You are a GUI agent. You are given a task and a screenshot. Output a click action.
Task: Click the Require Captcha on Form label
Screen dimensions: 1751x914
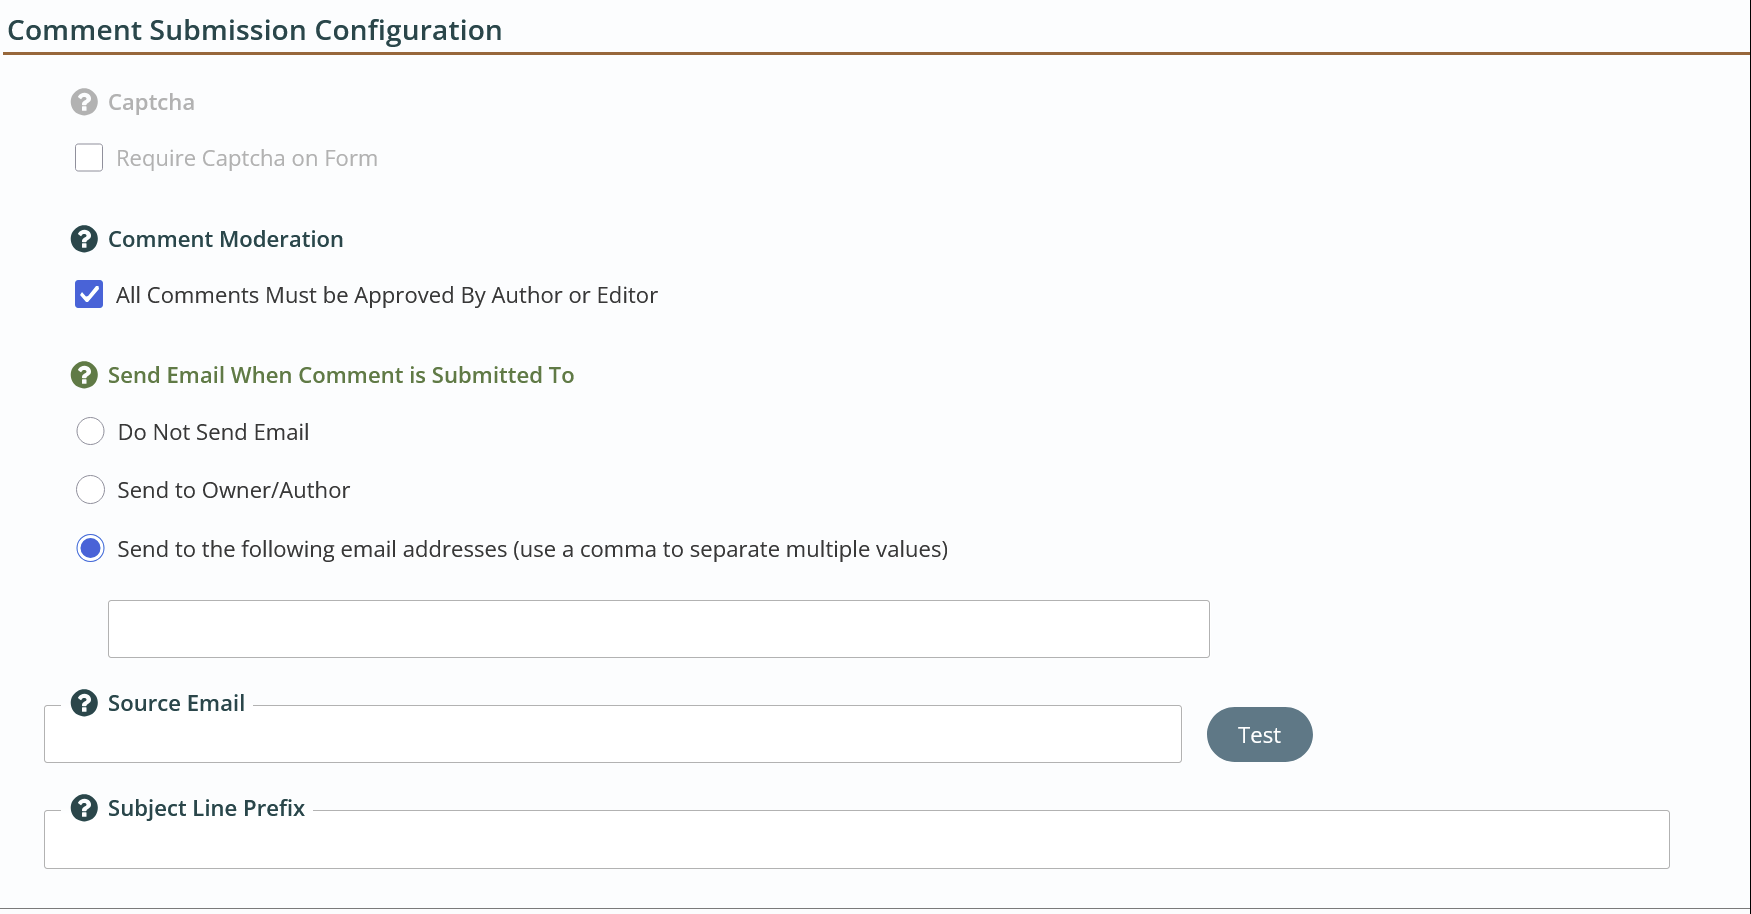coord(247,158)
